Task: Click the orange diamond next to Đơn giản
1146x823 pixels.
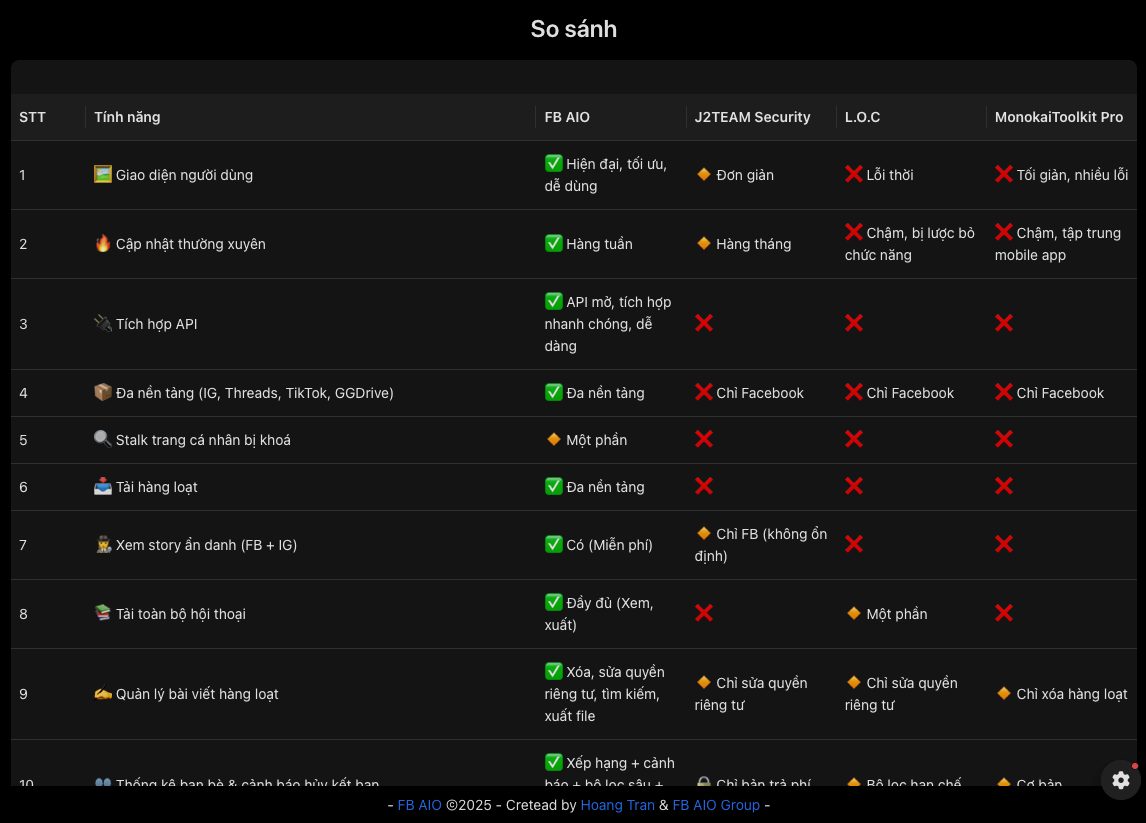Action: click(x=704, y=174)
